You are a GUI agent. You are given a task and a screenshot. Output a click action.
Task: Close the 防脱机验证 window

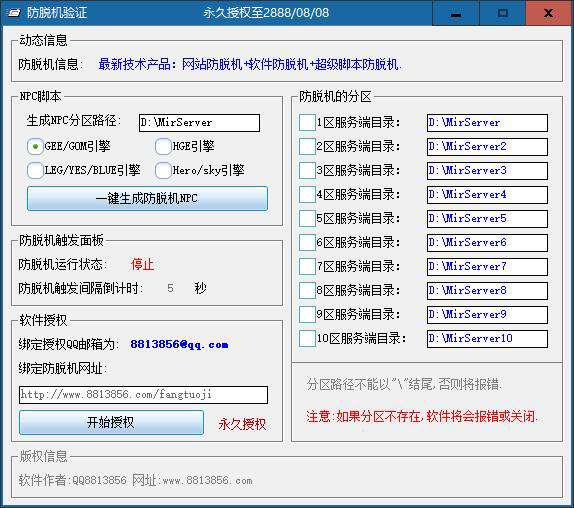[548, 13]
